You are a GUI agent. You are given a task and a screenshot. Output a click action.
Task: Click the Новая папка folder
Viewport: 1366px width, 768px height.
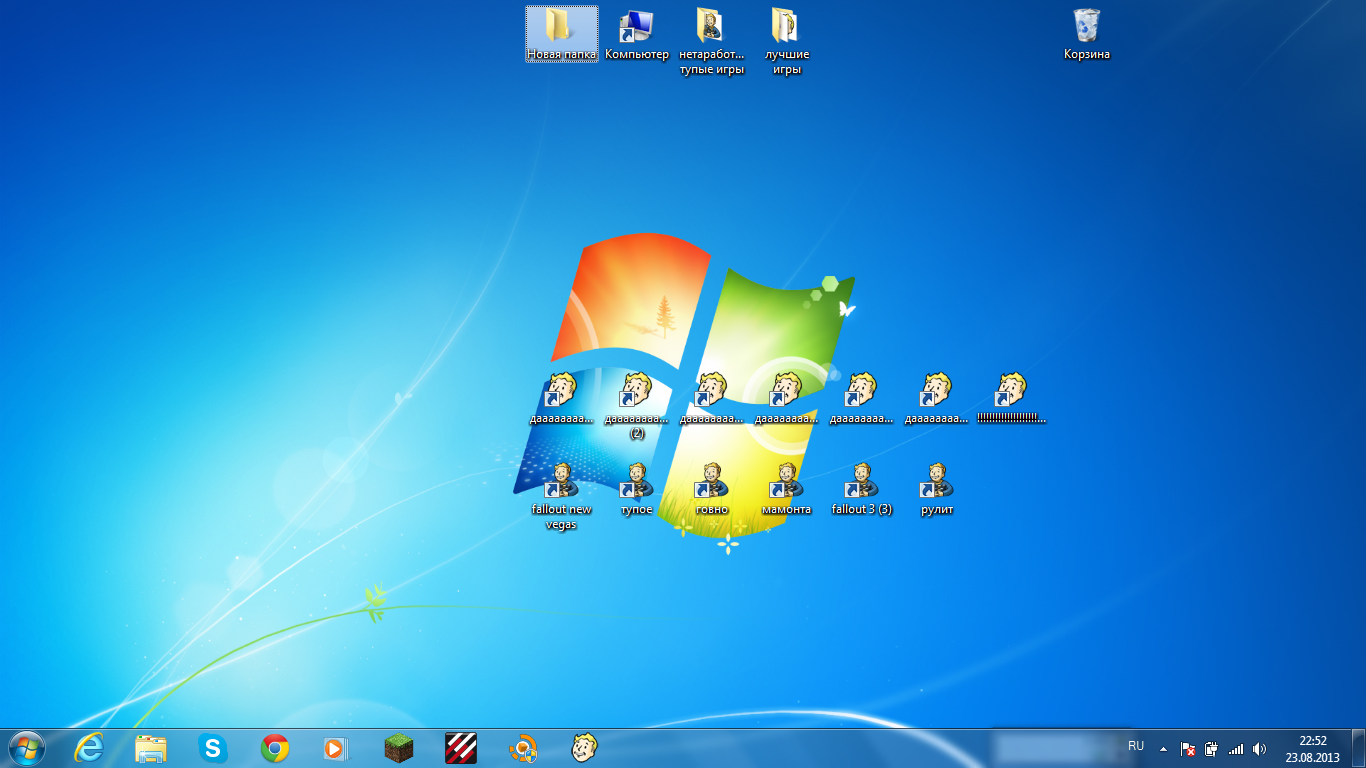click(561, 28)
